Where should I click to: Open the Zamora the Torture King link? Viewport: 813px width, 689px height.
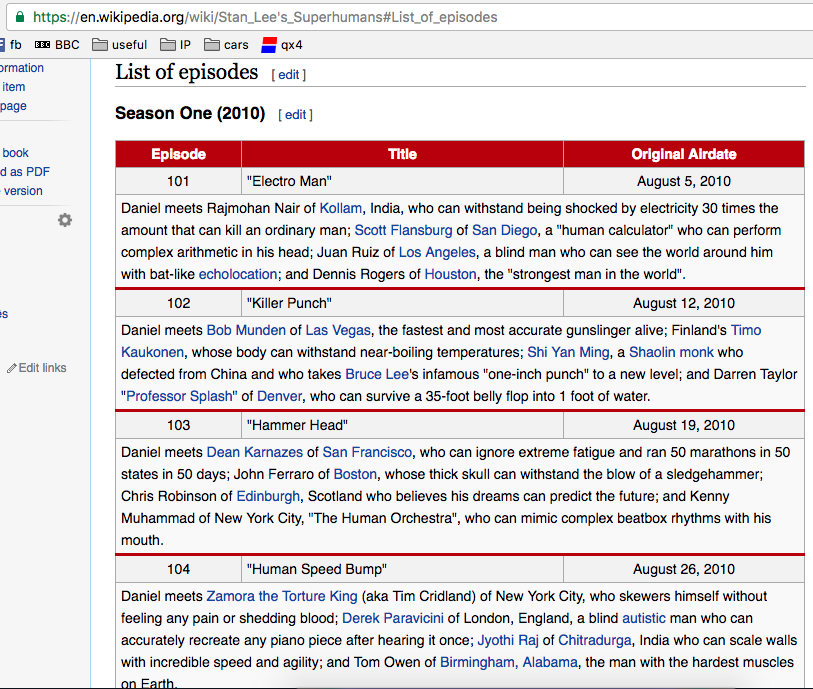click(281, 596)
